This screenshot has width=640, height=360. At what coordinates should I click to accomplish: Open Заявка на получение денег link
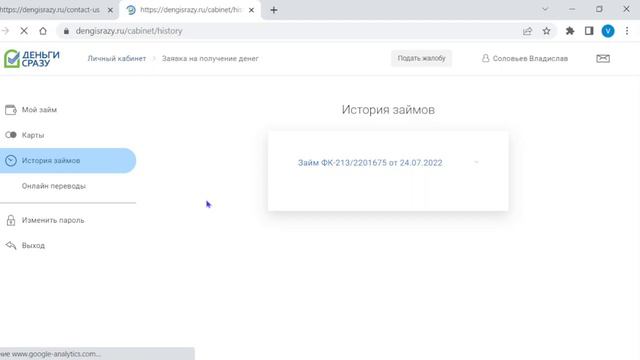click(210, 58)
